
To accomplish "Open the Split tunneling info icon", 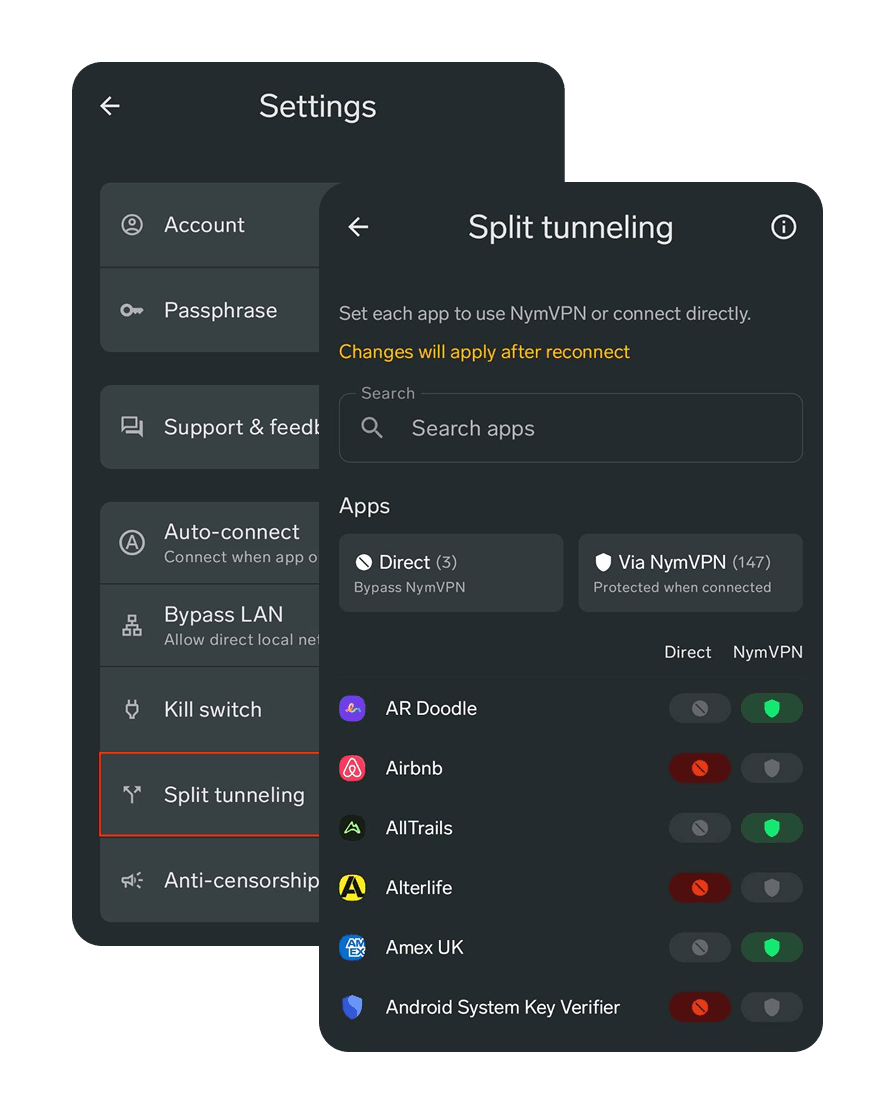I will tap(784, 227).
